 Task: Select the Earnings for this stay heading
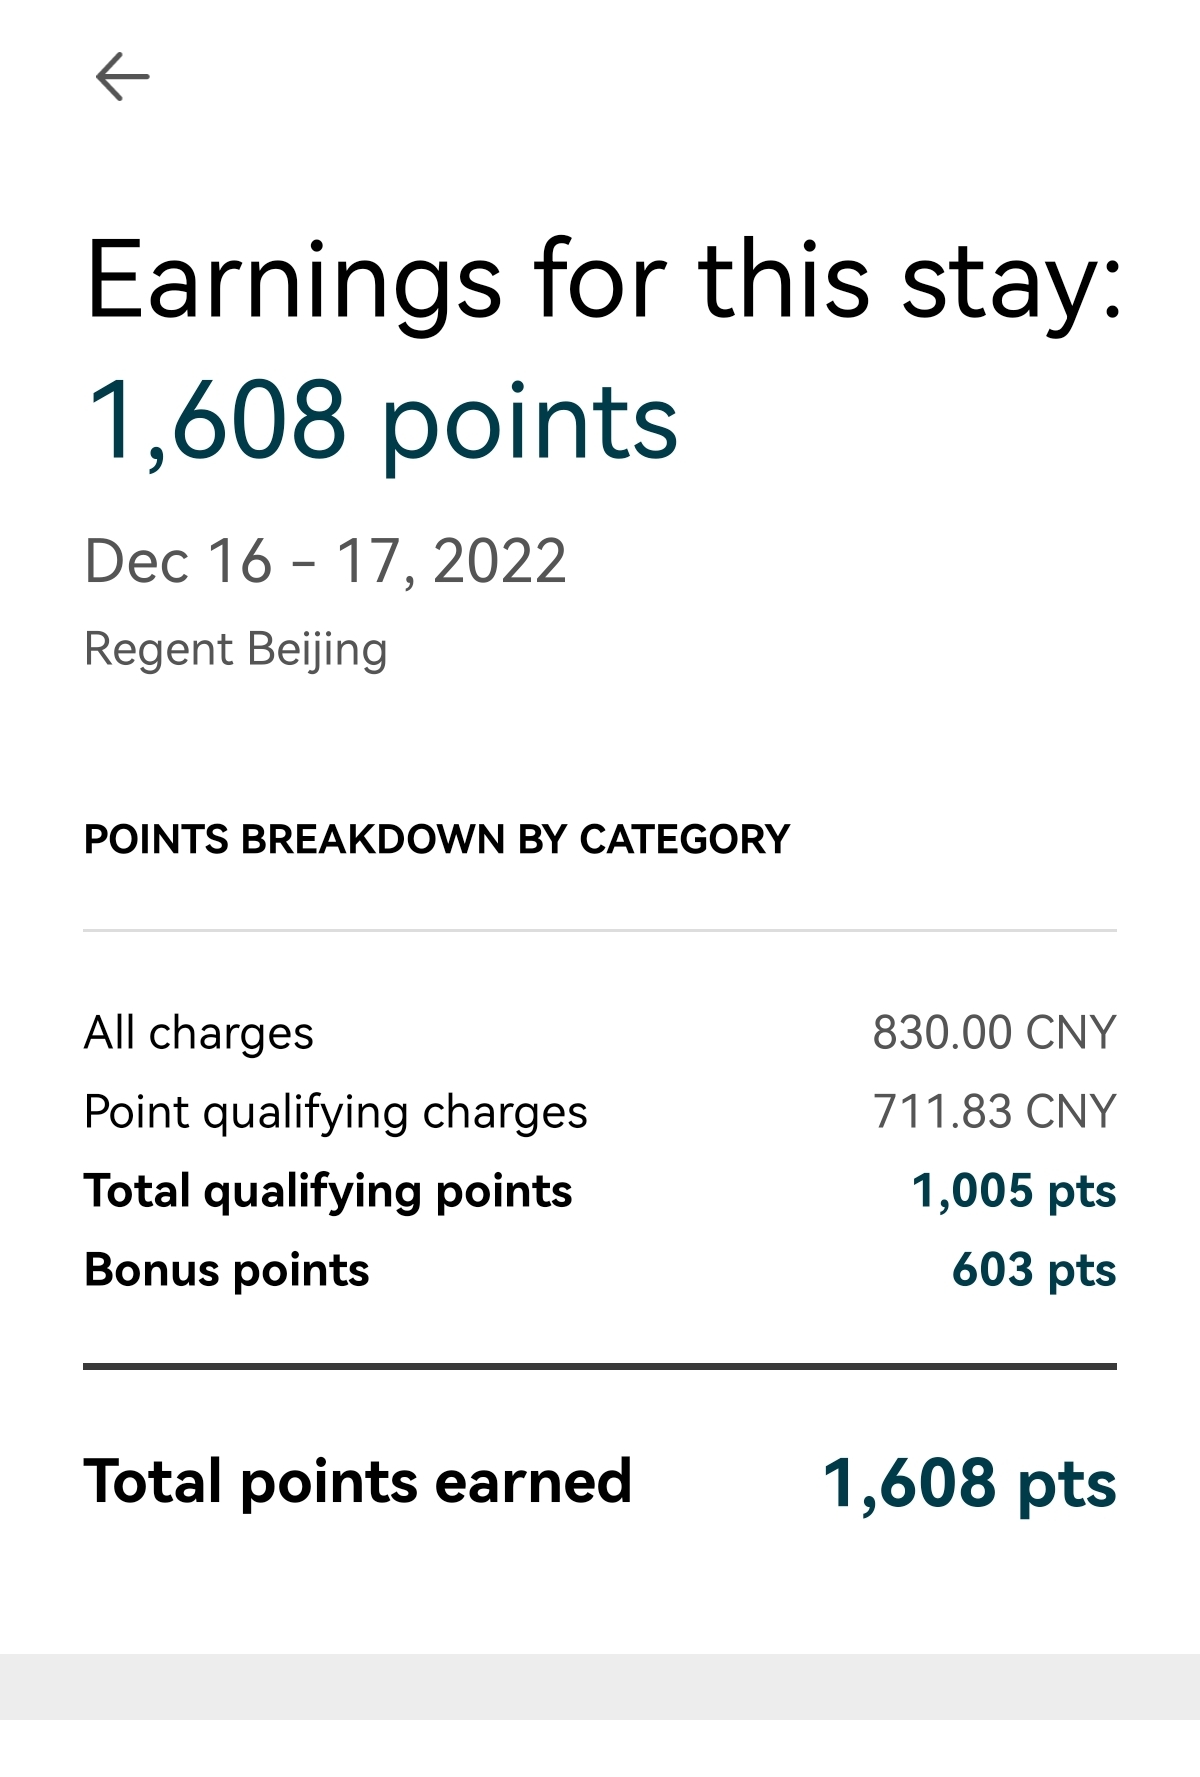pos(604,282)
